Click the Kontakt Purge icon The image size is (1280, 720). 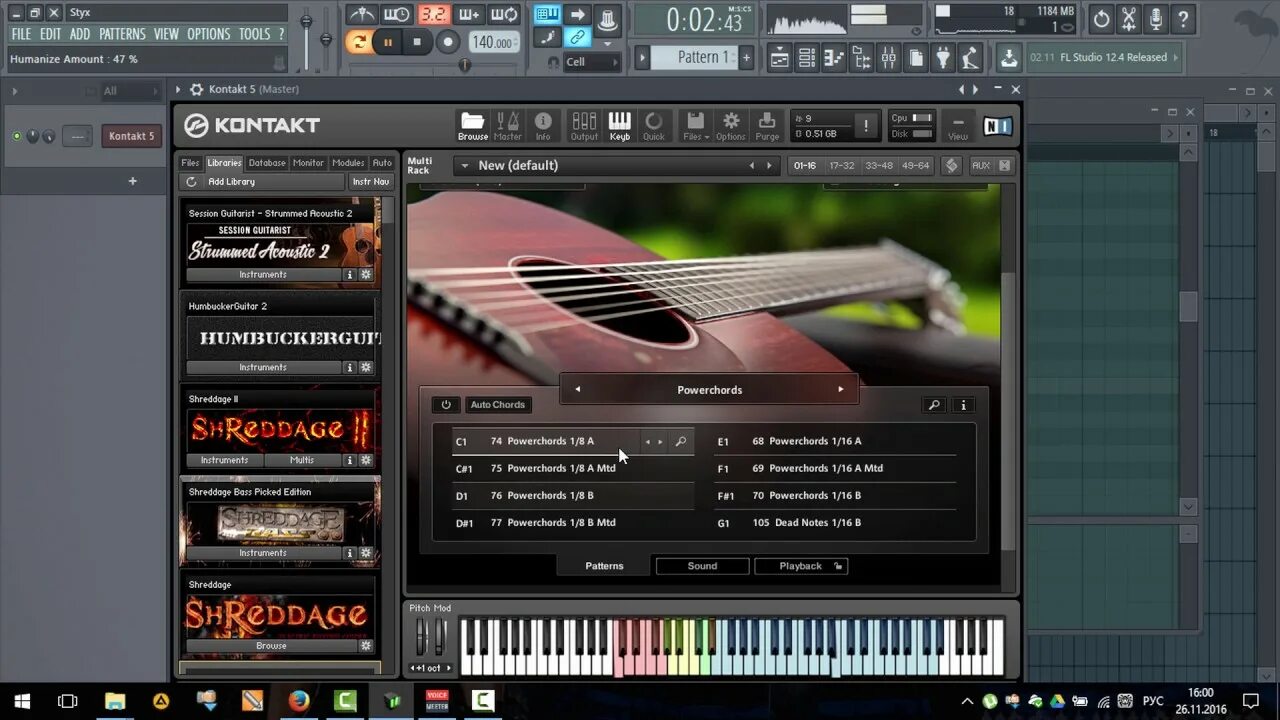tap(767, 126)
